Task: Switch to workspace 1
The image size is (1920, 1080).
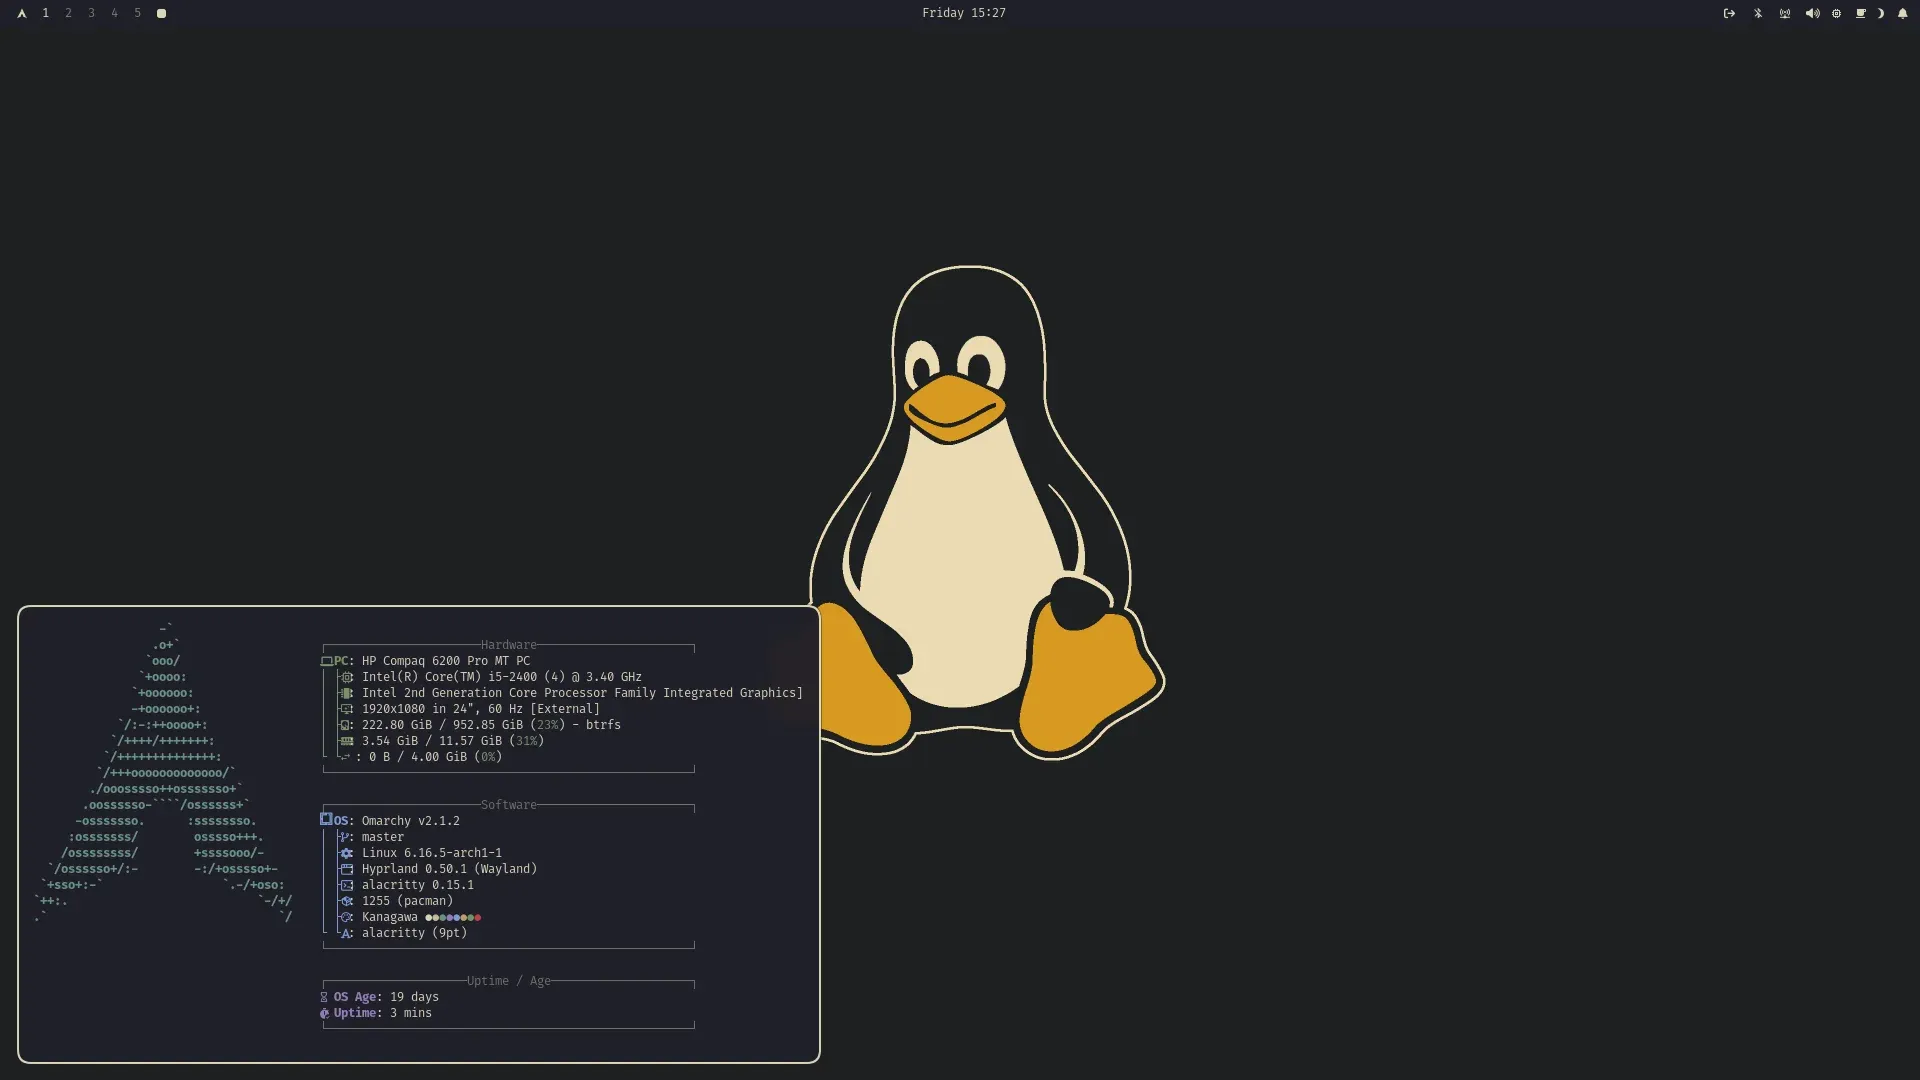Action: (45, 13)
